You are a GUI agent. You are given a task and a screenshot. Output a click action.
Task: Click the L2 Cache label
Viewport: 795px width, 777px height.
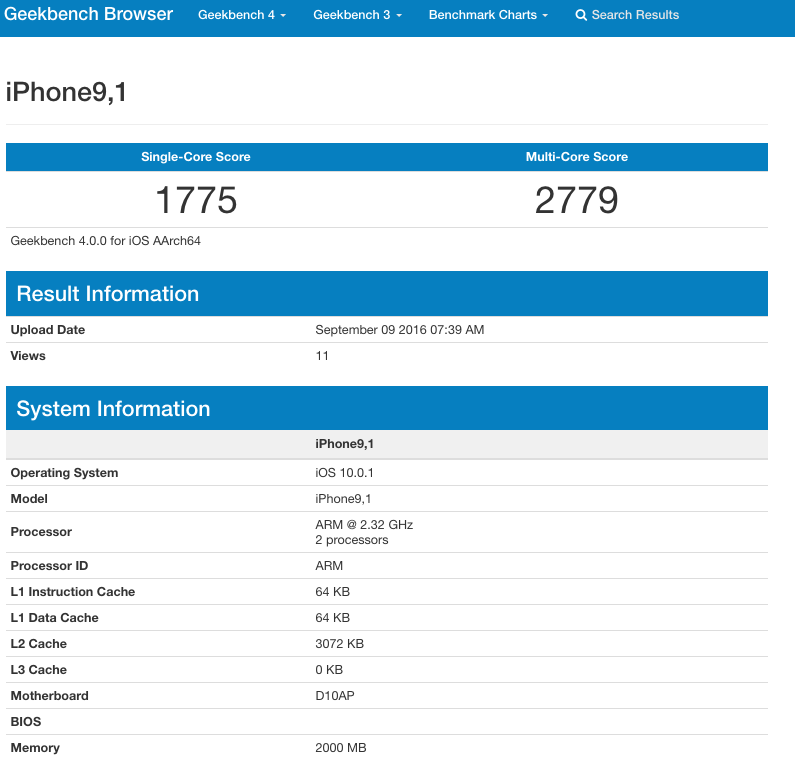pyautogui.click(x=39, y=644)
